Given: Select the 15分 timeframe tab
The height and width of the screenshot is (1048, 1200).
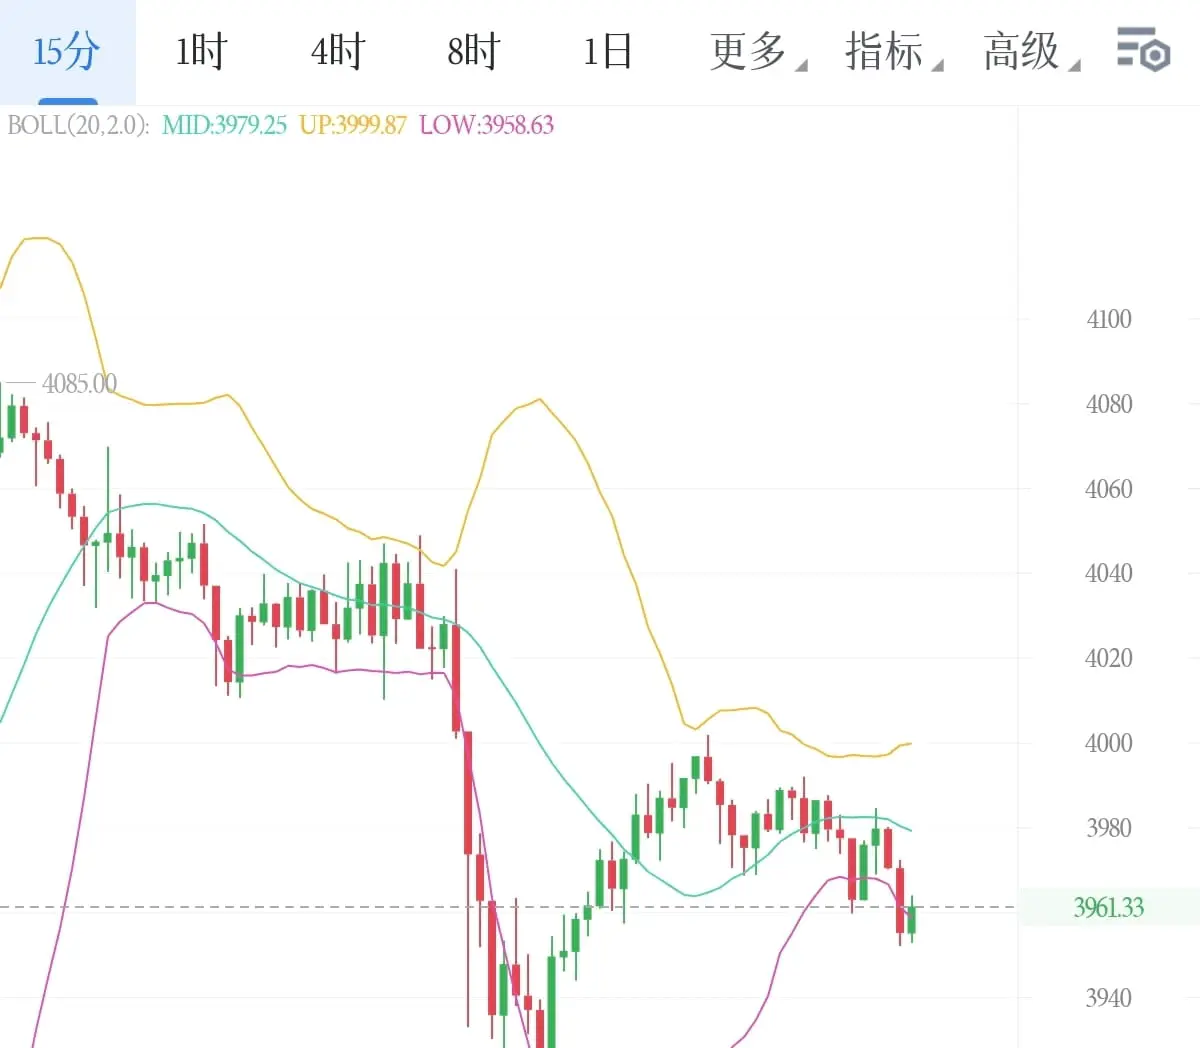Looking at the screenshot, I should (67, 52).
